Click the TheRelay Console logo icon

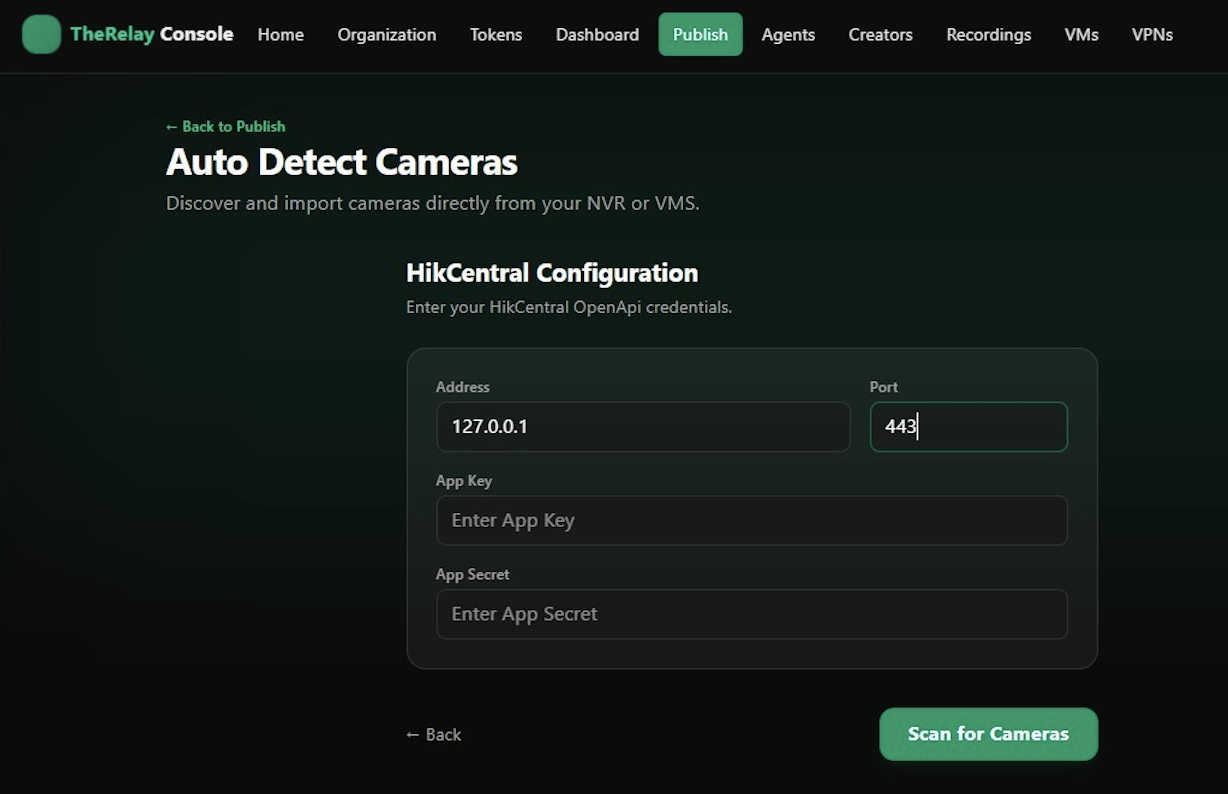[x=41, y=33]
